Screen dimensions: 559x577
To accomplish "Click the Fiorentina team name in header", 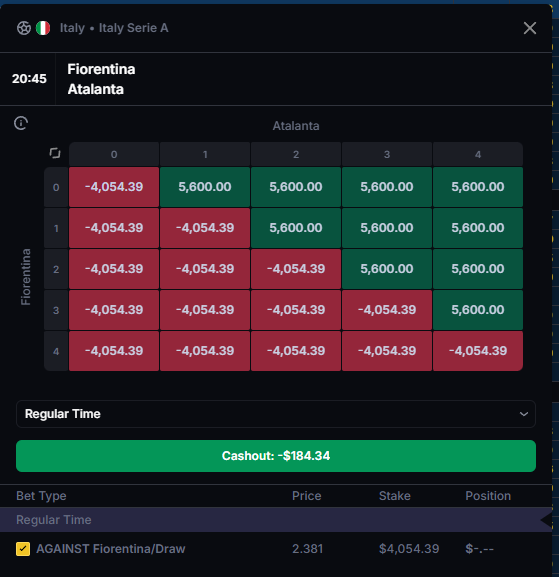I will tap(101, 69).
